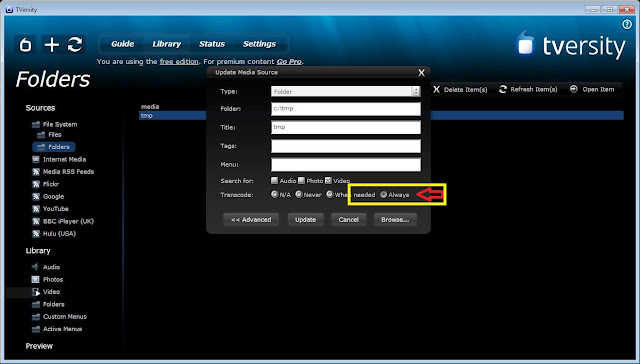Viewport: 640px width, 364px height.
Task: Click the Custom Menus folder icon
Action: (36, 317)
